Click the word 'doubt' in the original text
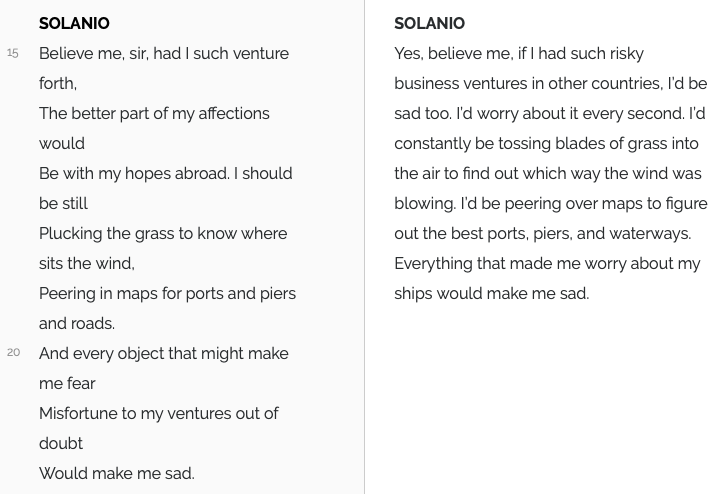 pos(61,444)
